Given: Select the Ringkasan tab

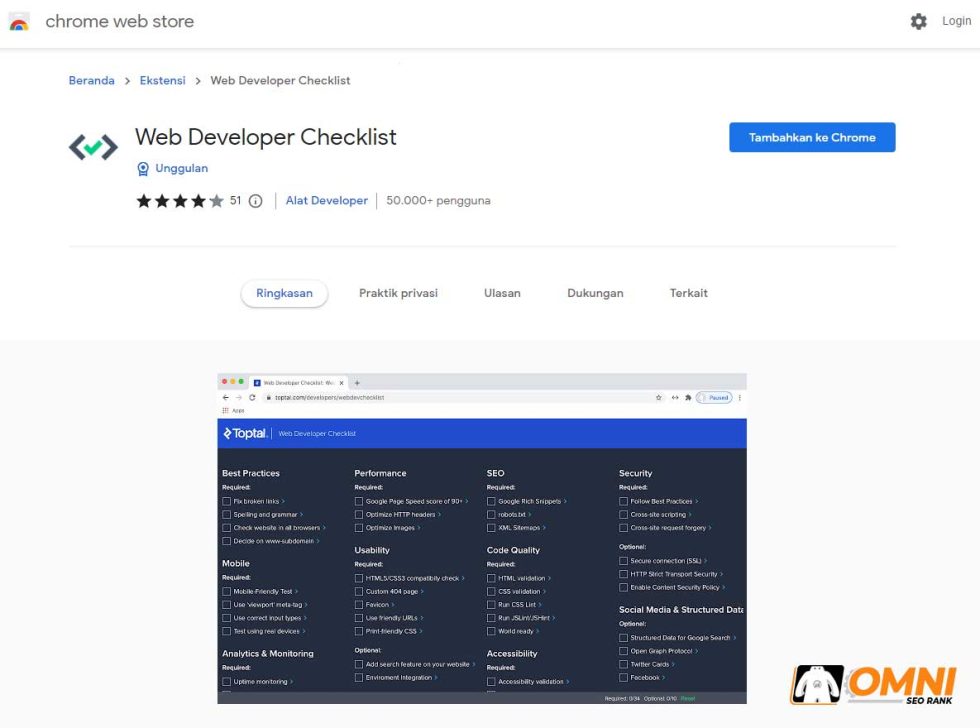Looking at the screenshot, I should (284, 293).
